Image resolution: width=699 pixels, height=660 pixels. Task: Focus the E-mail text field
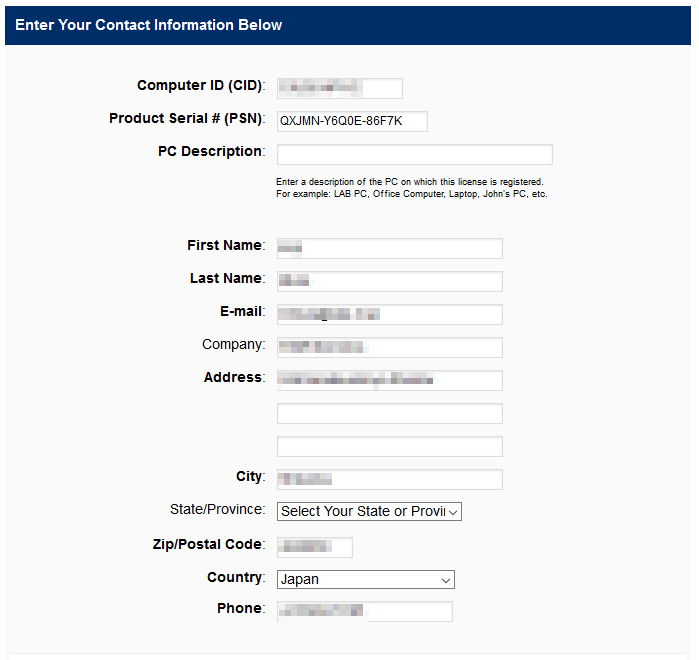tap(389, 314)
